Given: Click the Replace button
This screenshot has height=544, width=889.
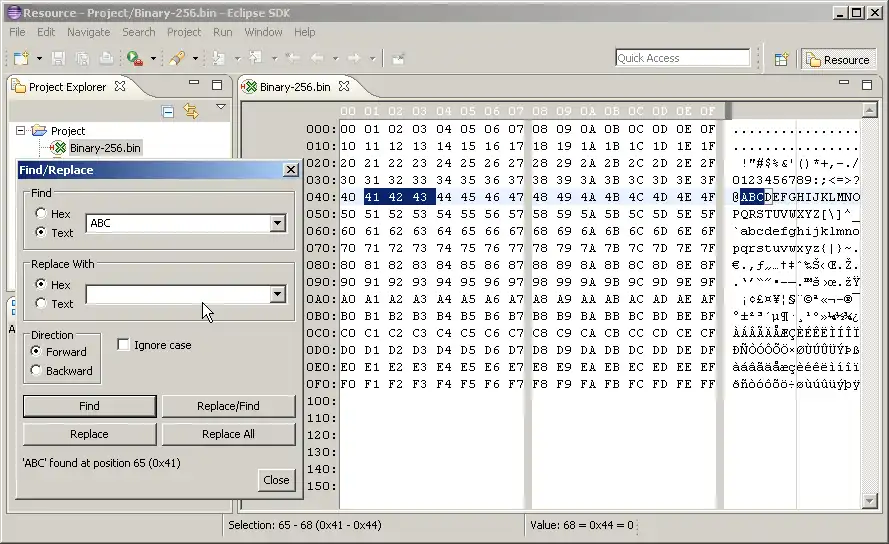Looking at the screenshot, I should tap(90, 434).
